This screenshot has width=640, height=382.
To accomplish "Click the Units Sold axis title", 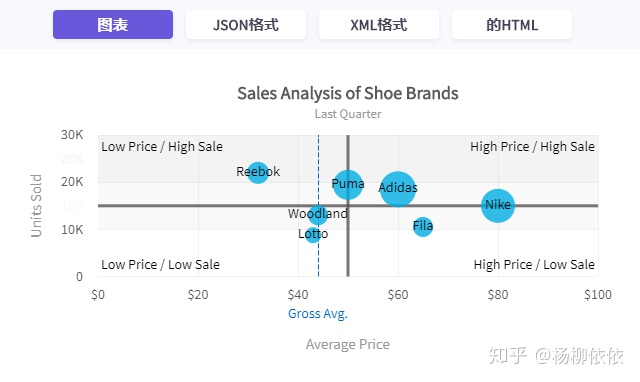I will coord(36,206).
